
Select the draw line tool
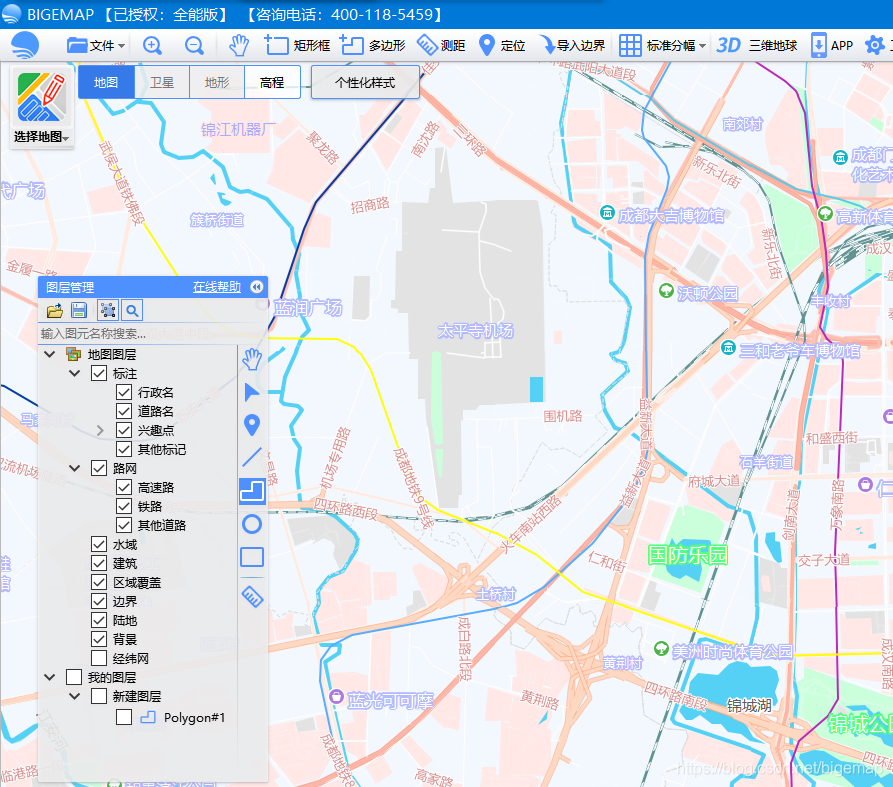click(252, 457)
